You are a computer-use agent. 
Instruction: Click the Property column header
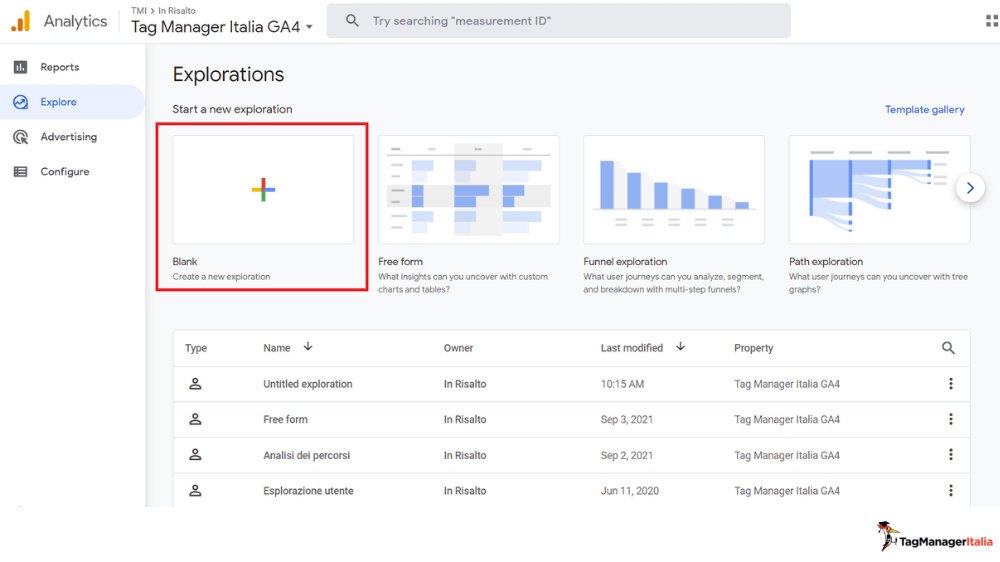pyautogui.click(x=753, y=348)
